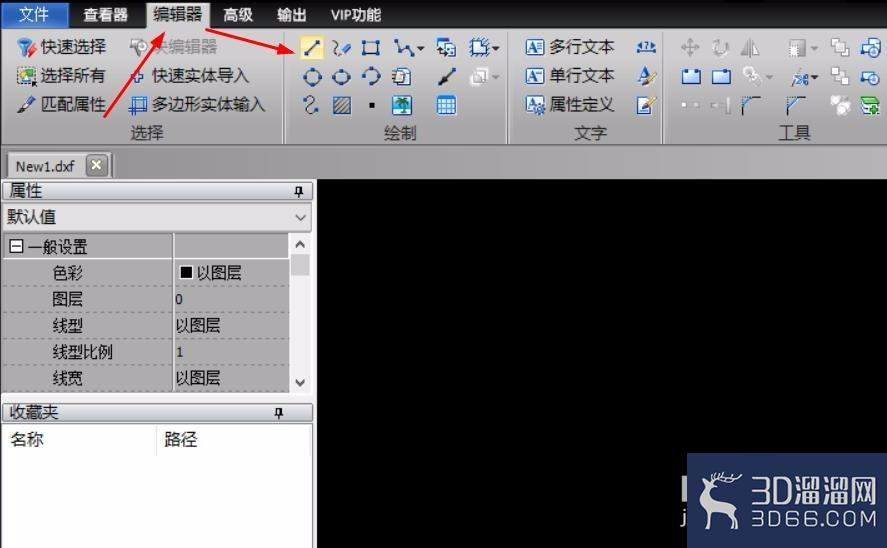887x548 pixels.
Task: Click the 线型比例 value field showing 1
Action: click(x=232, y=352)
